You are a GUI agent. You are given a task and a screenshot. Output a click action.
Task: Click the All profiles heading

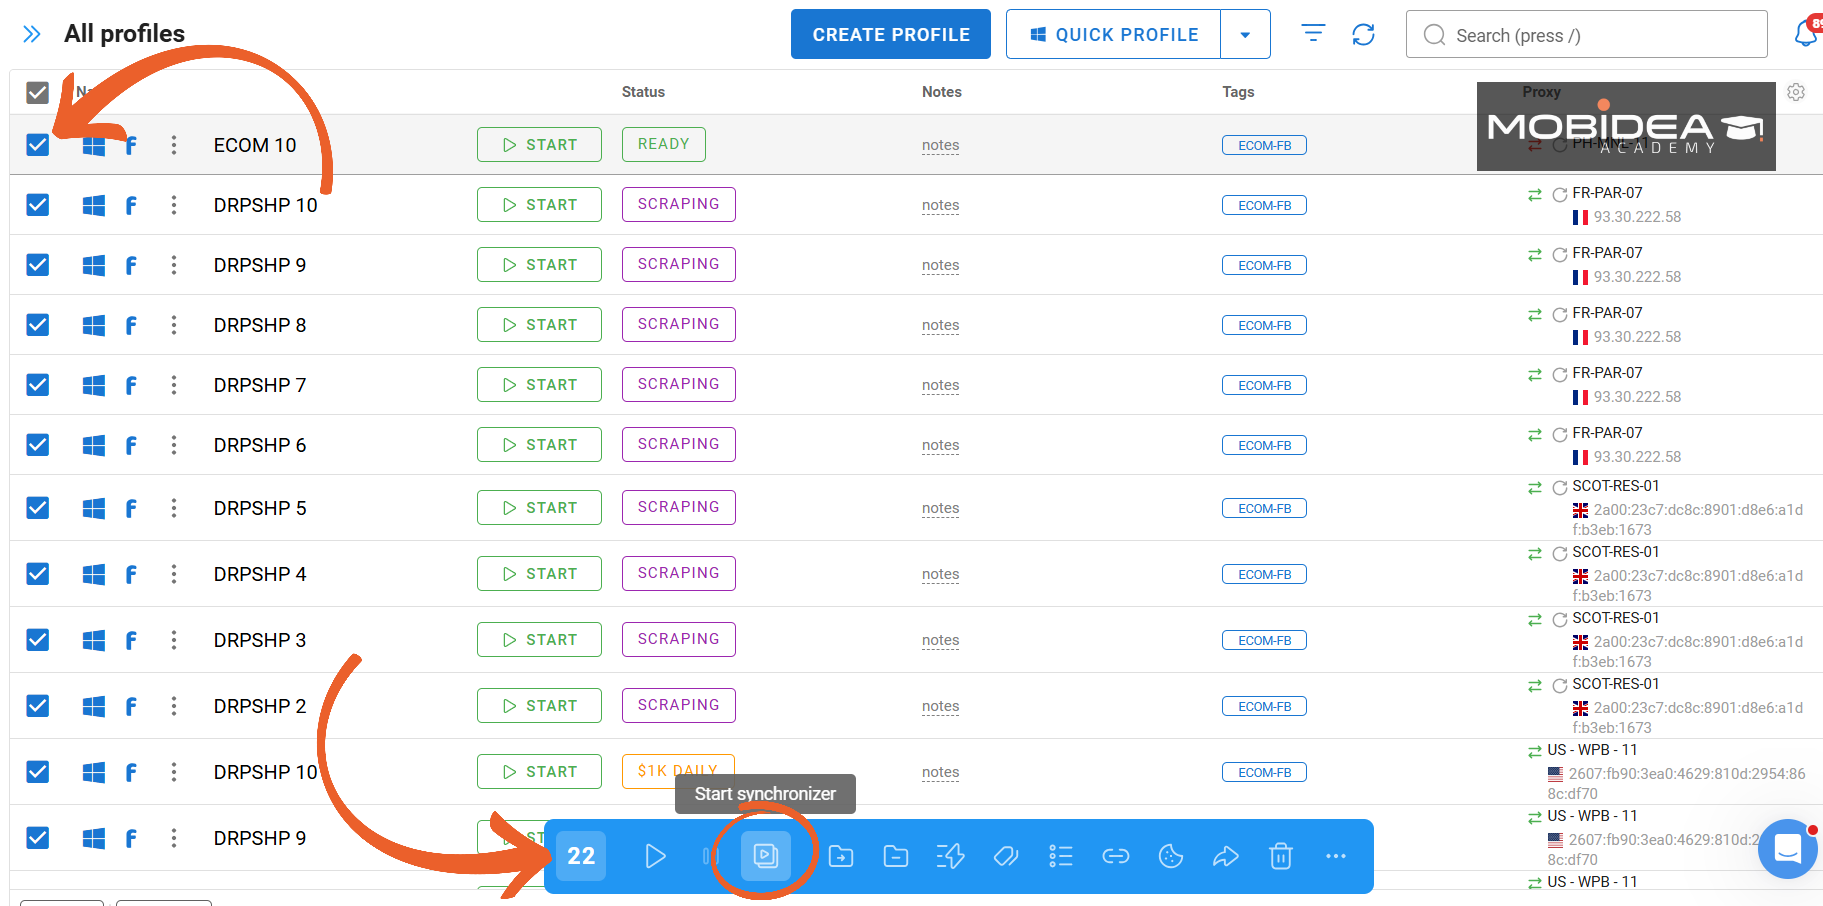coord(125,34)
